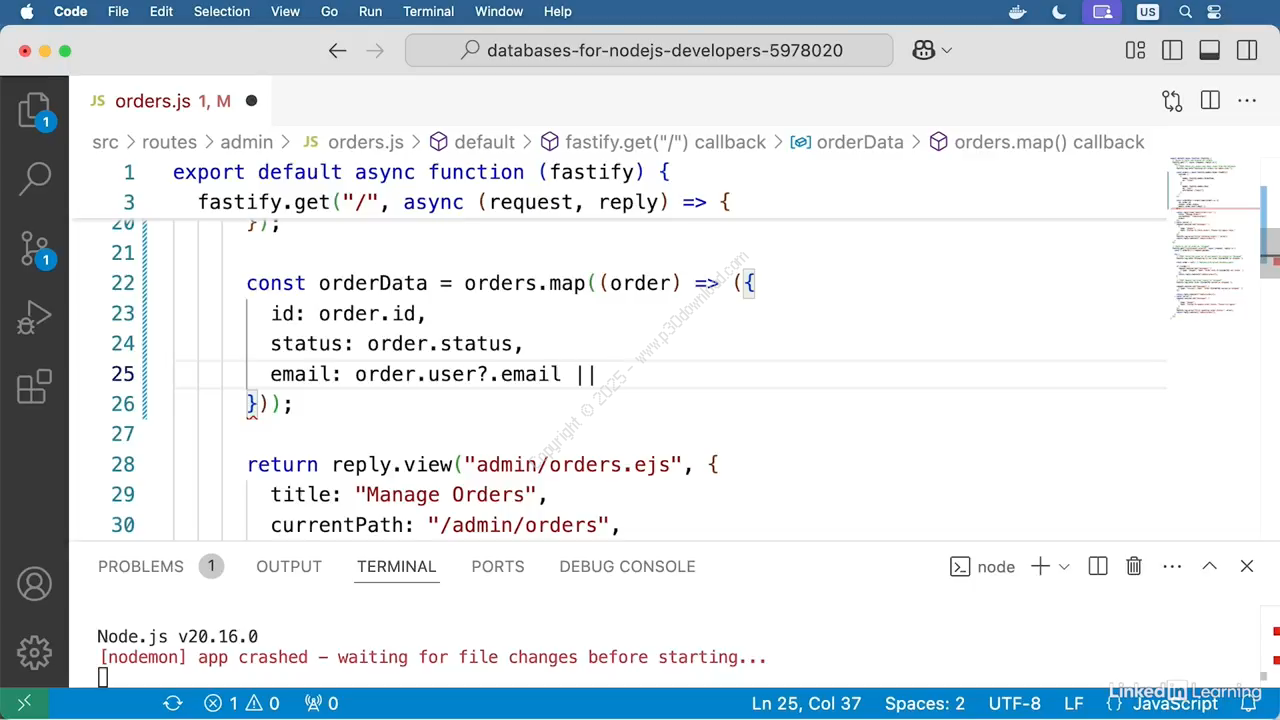Open editor More Actions ellipsis

(x=1247, y=101)
